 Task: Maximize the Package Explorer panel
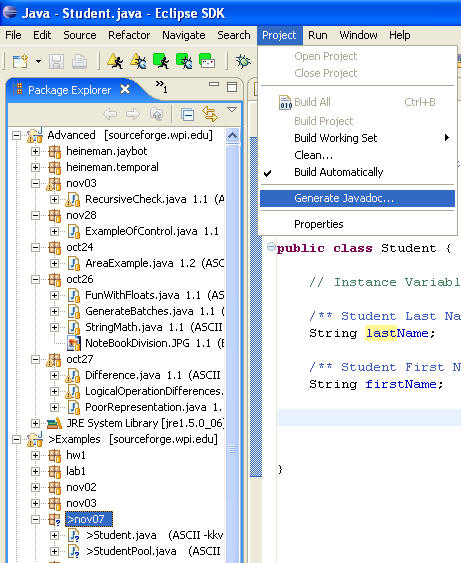coord(232,87)
